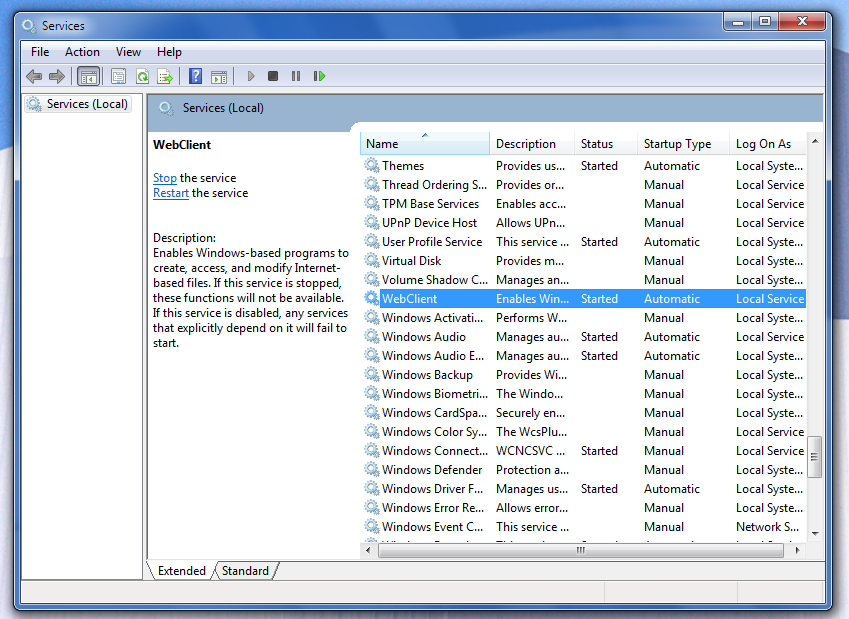Click horizontal scrollbar left arrow
The height and width of the screenshot is (619, 849).
point(368,550)
